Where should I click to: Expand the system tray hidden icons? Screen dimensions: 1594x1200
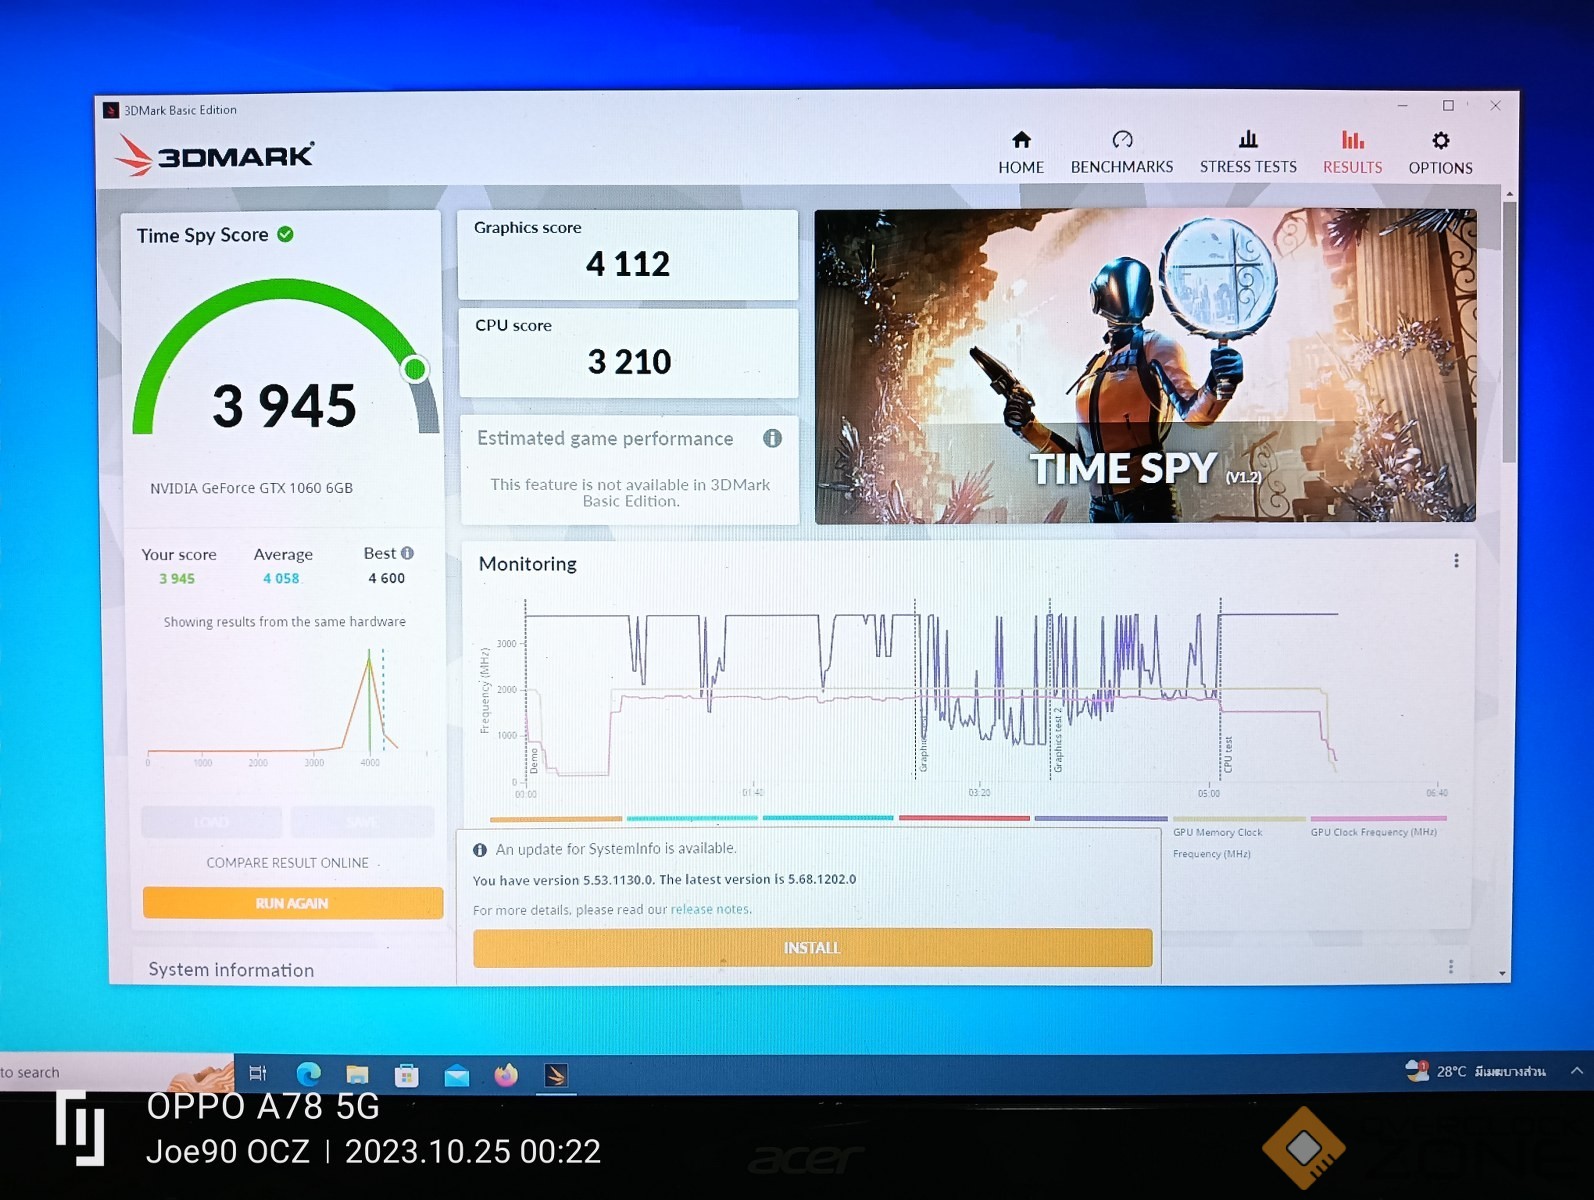coord(1576,1070)
